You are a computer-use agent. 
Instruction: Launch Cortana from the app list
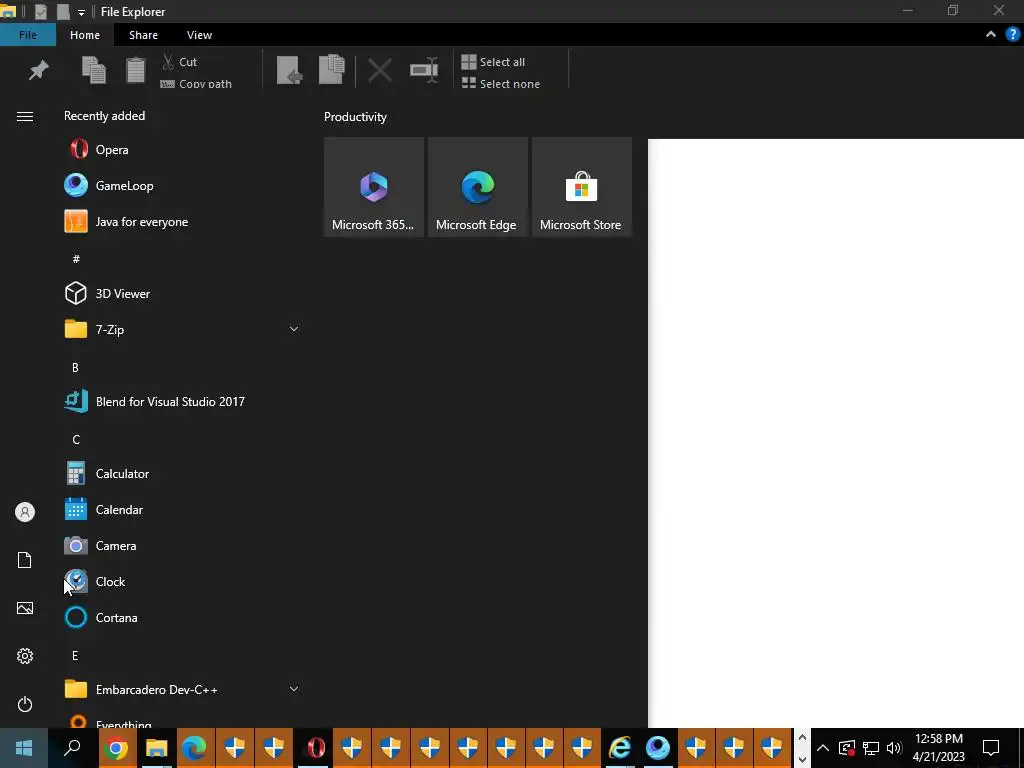180,617
